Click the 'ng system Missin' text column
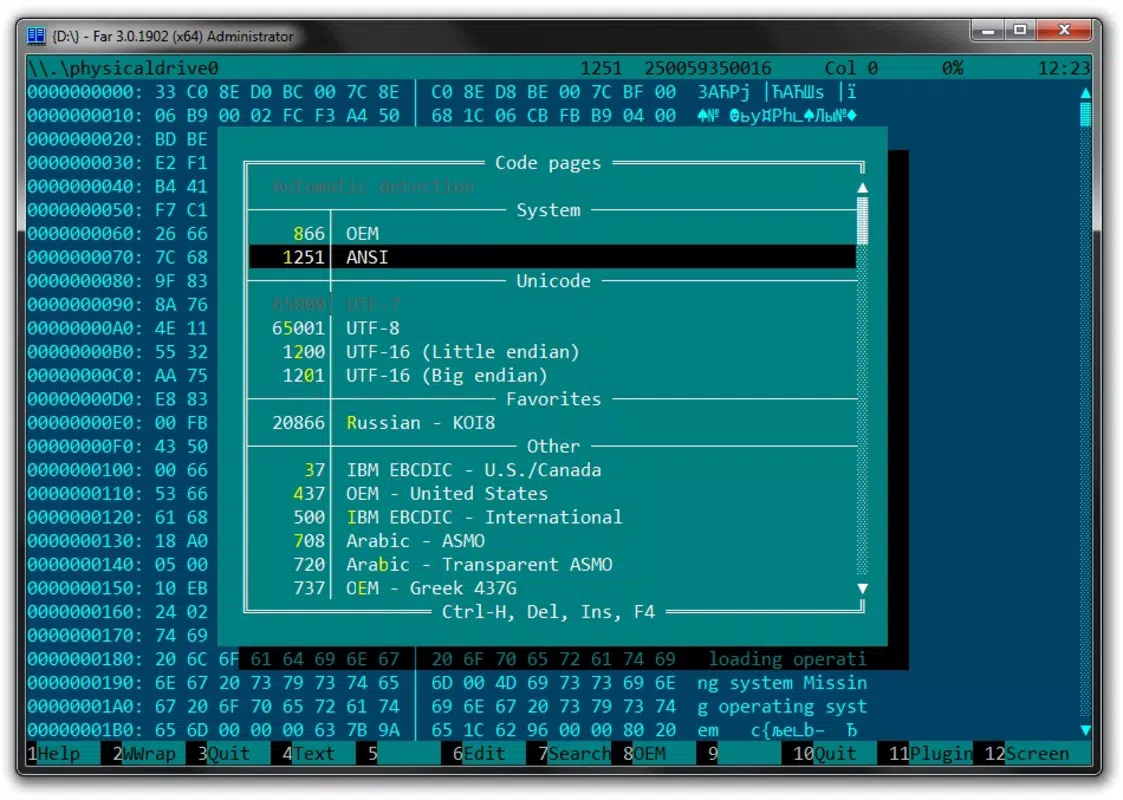Viewport: 1123px width, 800px height. pos(782,683)
